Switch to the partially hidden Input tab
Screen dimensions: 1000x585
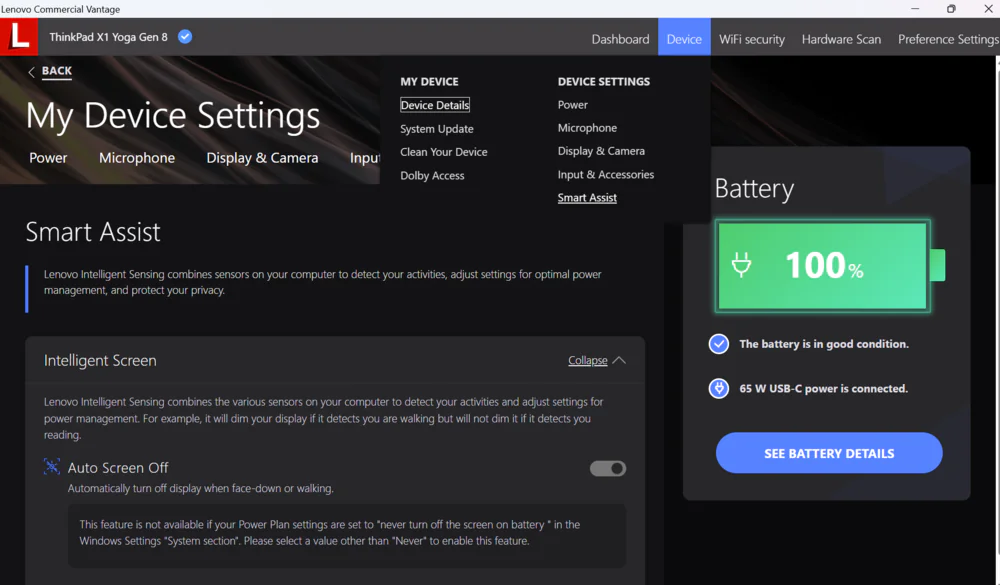coord(365,158)
